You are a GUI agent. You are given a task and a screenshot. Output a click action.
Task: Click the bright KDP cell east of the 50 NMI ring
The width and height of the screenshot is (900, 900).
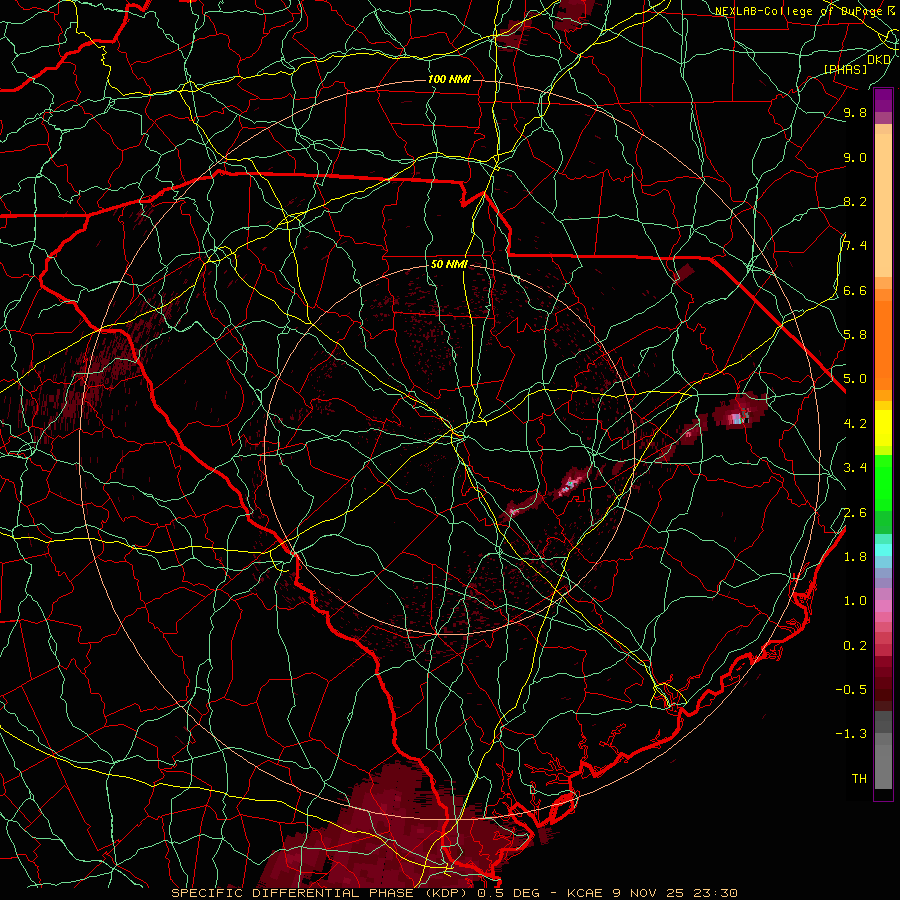tap(739, 412)
